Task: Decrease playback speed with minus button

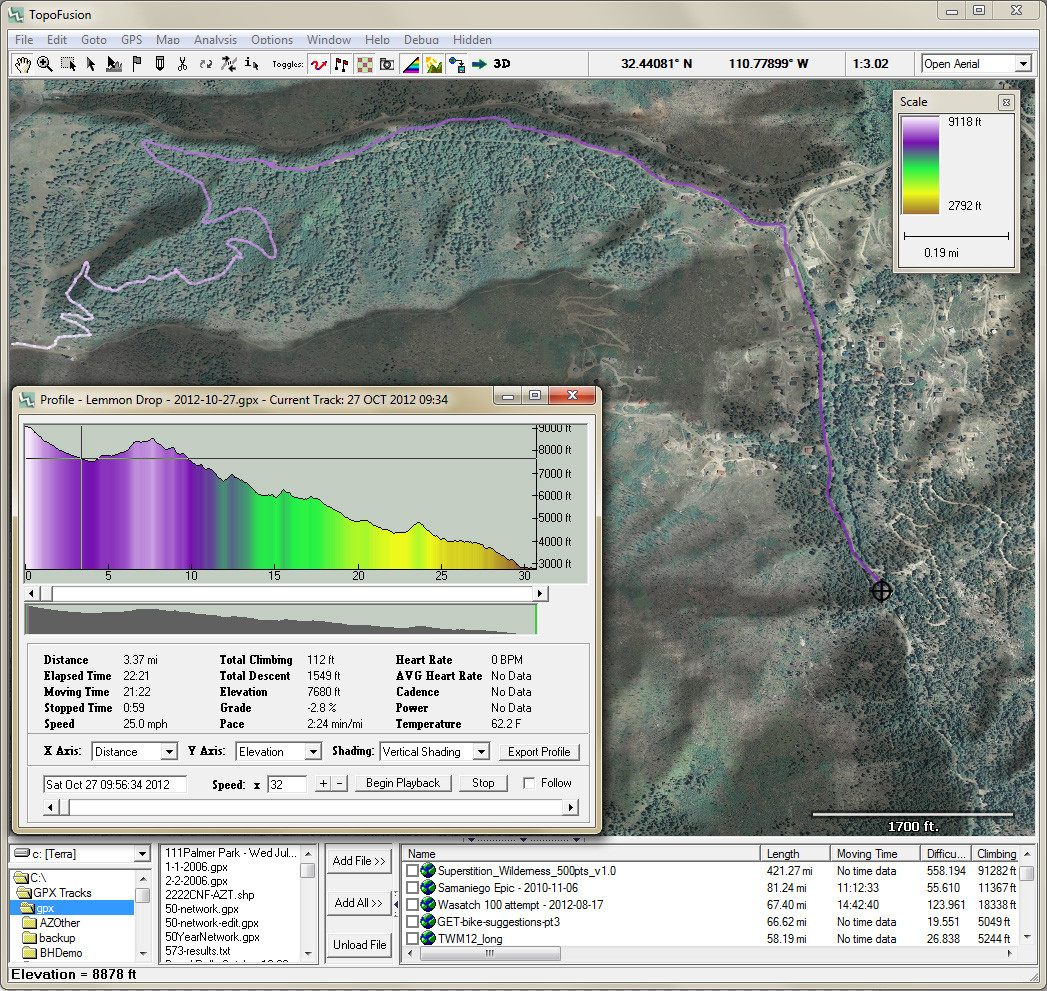Action: [x=340, y=783]
